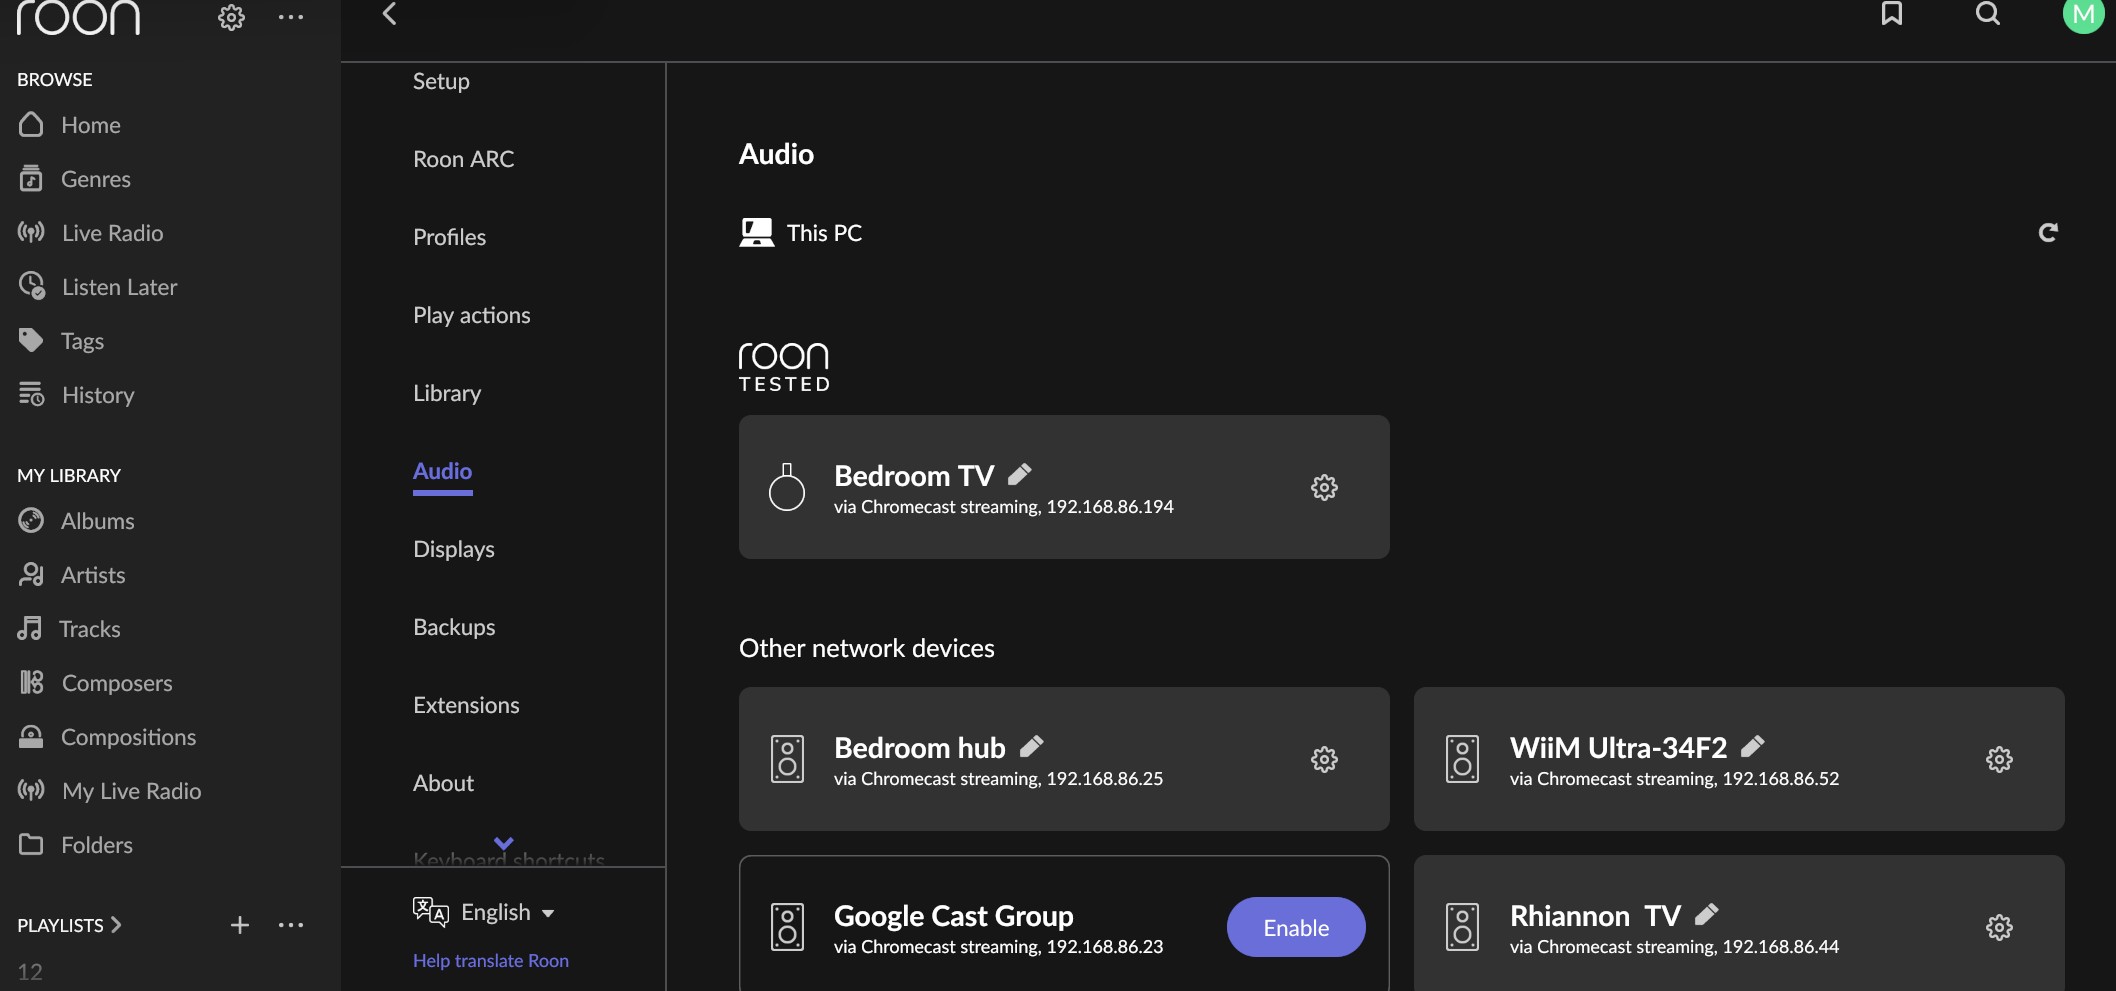Open Bedroom hub device settings gear

1324,759
